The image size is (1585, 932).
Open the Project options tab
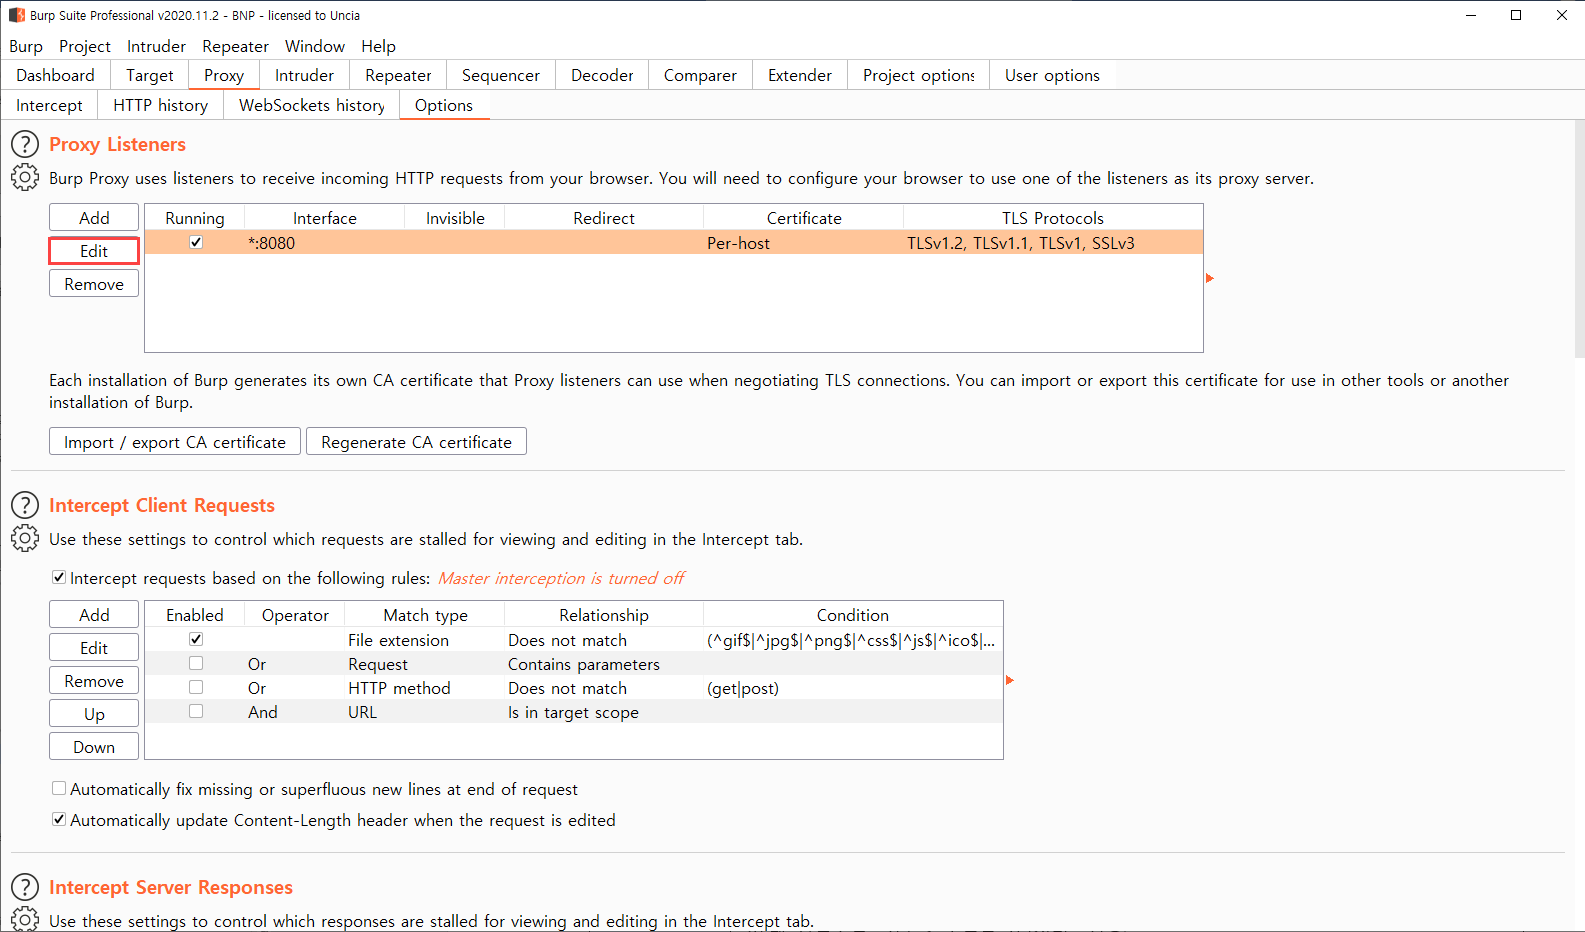pos(919,75)
